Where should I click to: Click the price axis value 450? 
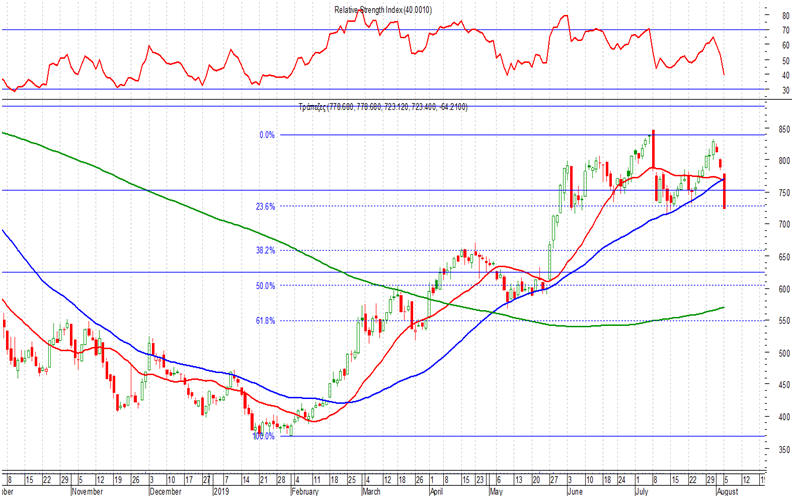[x=784, y=385]
